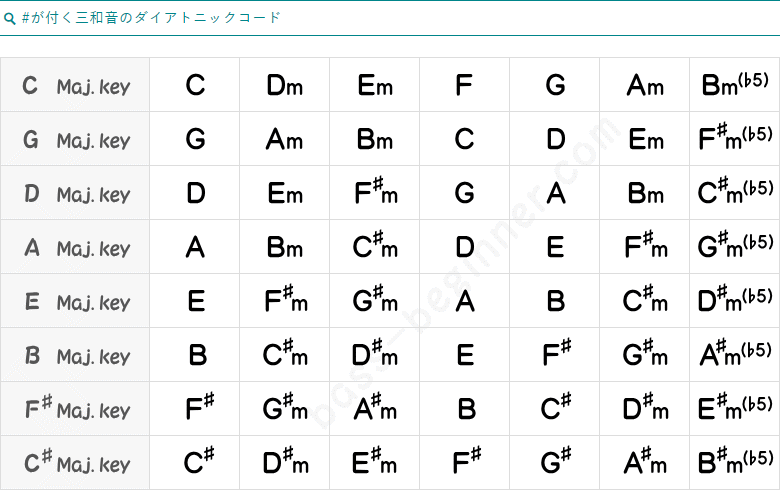Select the A Maj. key row header

click(75, 247)
